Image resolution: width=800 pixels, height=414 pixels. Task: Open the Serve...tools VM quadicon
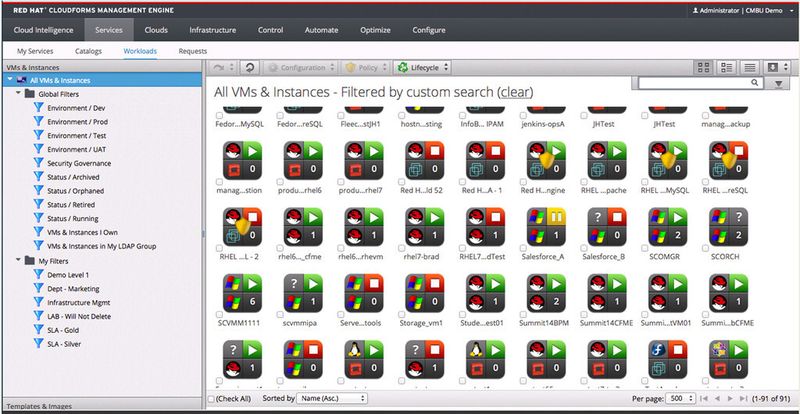point(364,293)
